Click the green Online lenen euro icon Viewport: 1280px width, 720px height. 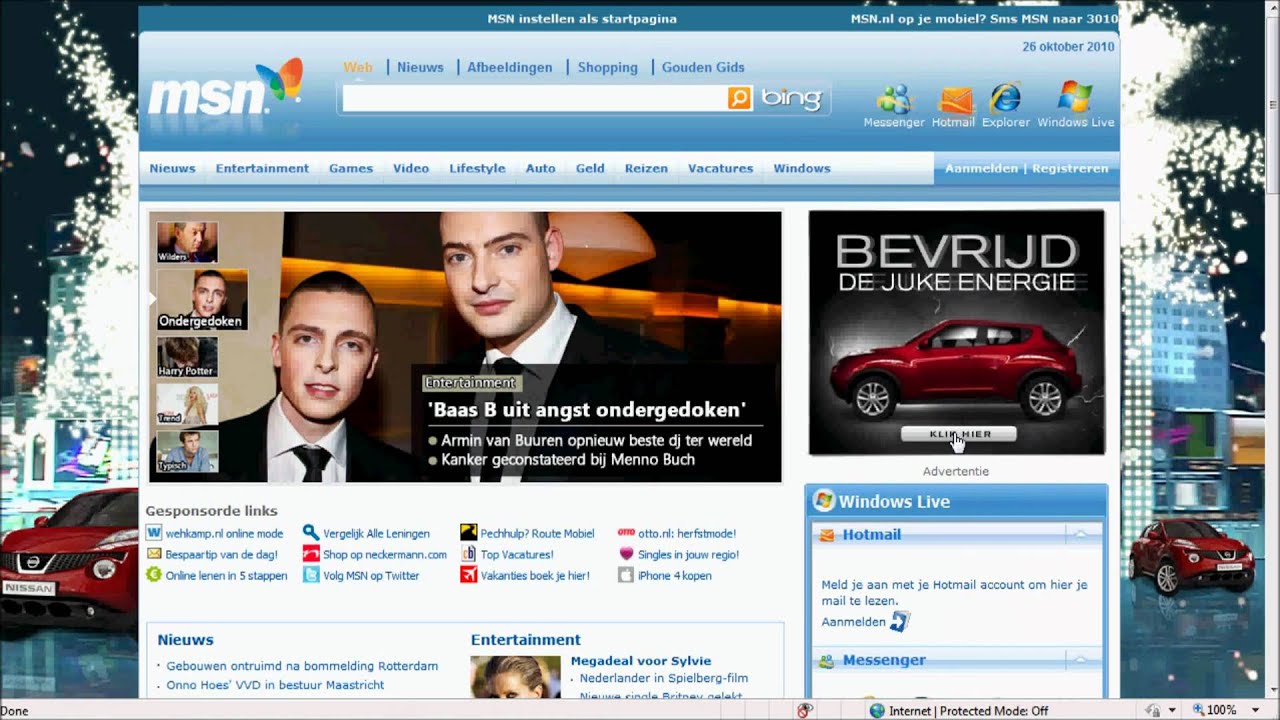click(154, 575)
